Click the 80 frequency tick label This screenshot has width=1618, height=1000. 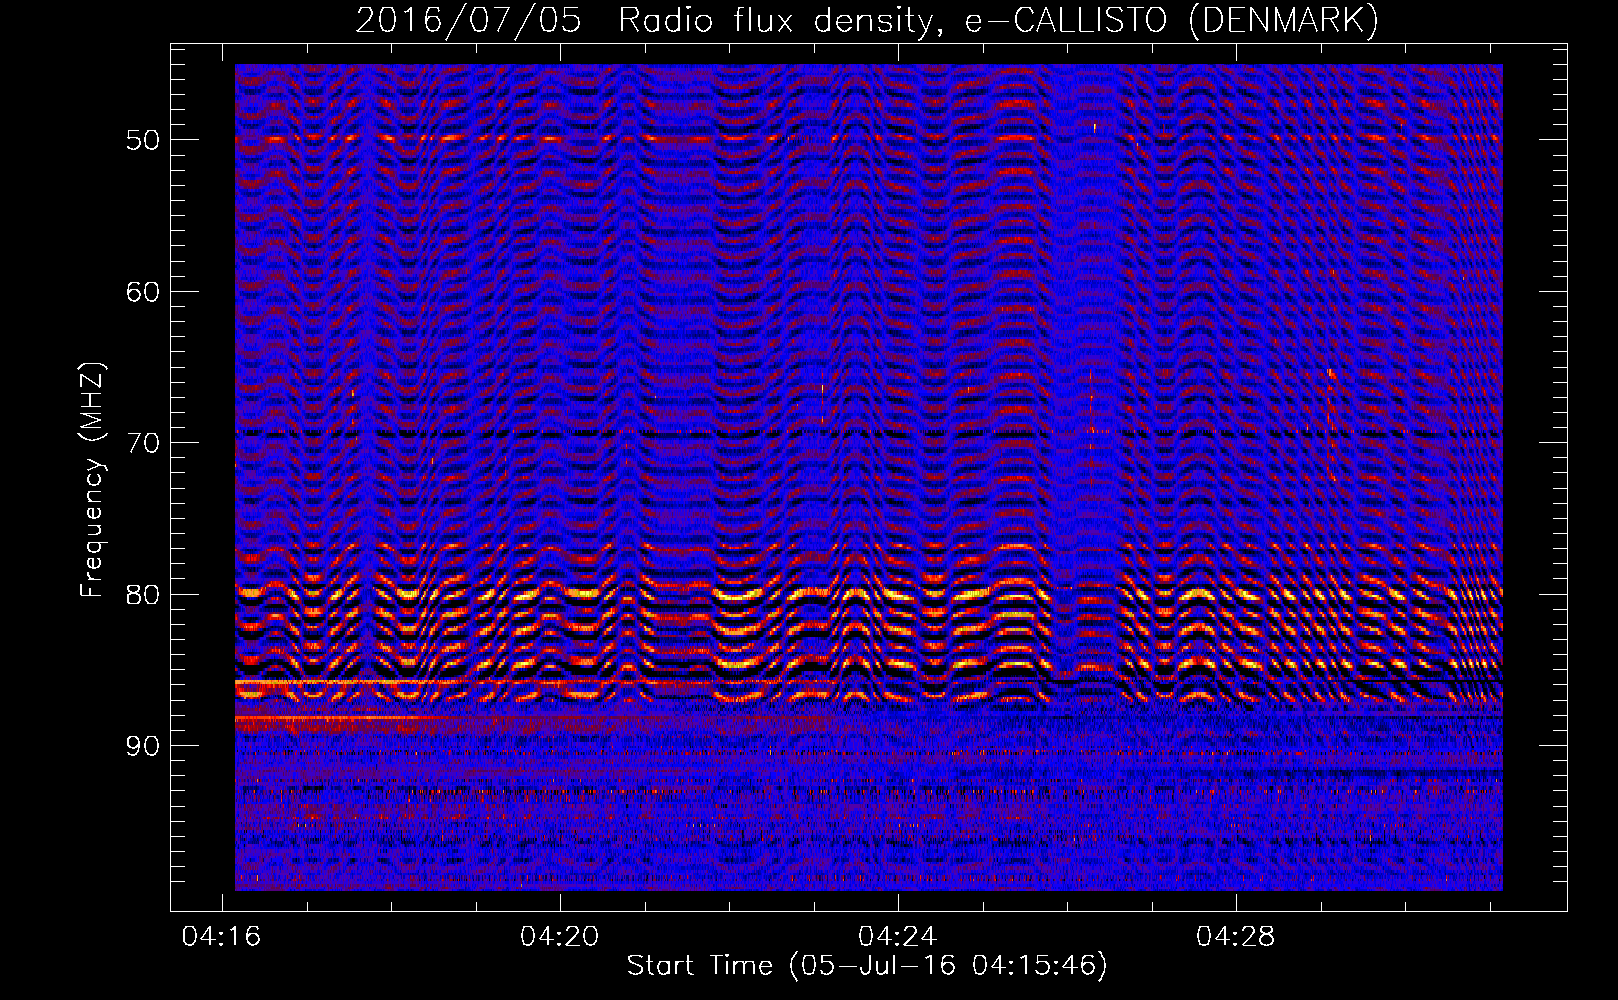click(x=143, y=595)
